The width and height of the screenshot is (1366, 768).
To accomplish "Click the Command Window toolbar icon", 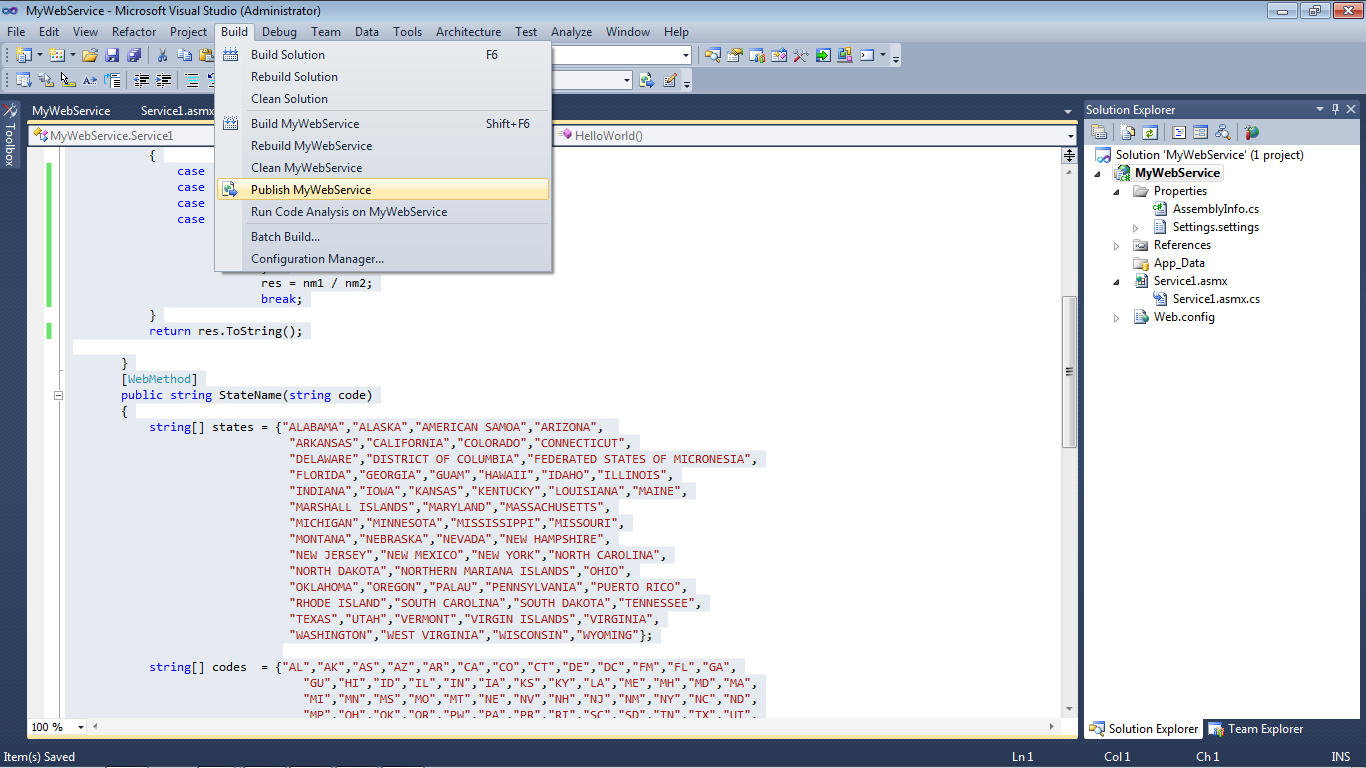I will tap(867, 55).
